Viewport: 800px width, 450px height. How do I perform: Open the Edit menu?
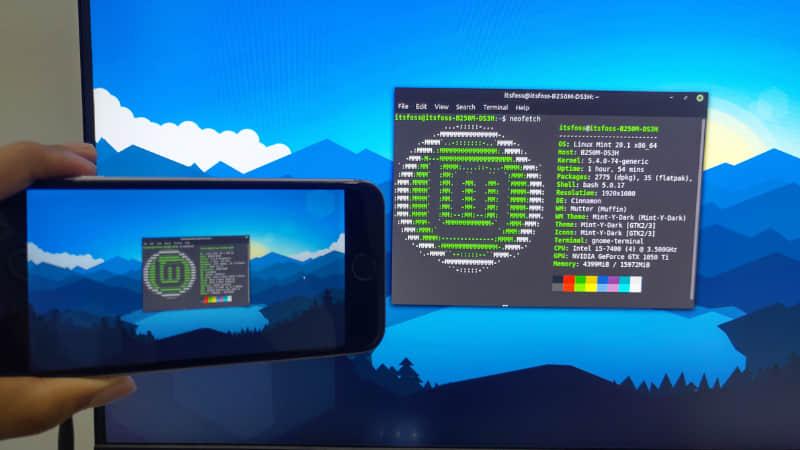(x=422, y=107)
